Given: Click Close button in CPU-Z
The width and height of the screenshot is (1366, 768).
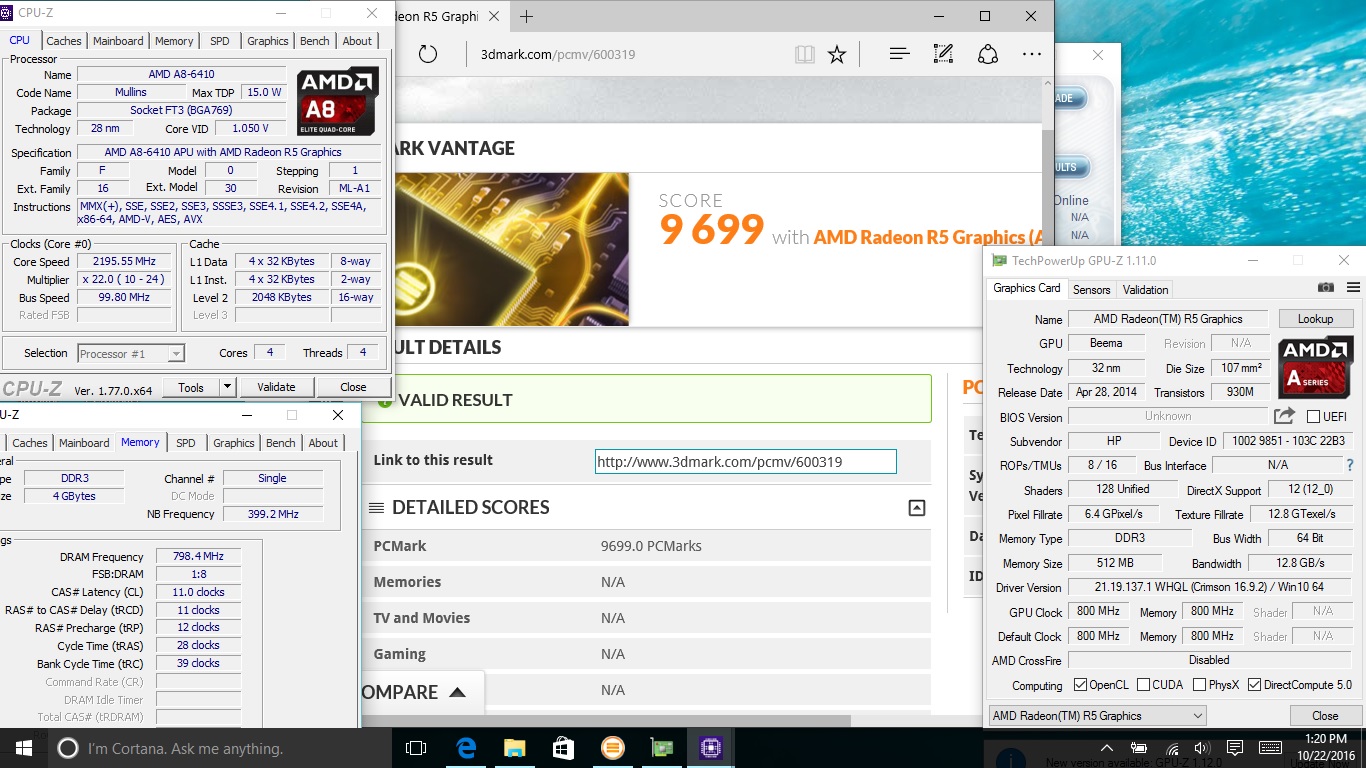Looking at the screenshot, I should click(x=353, y=387).
